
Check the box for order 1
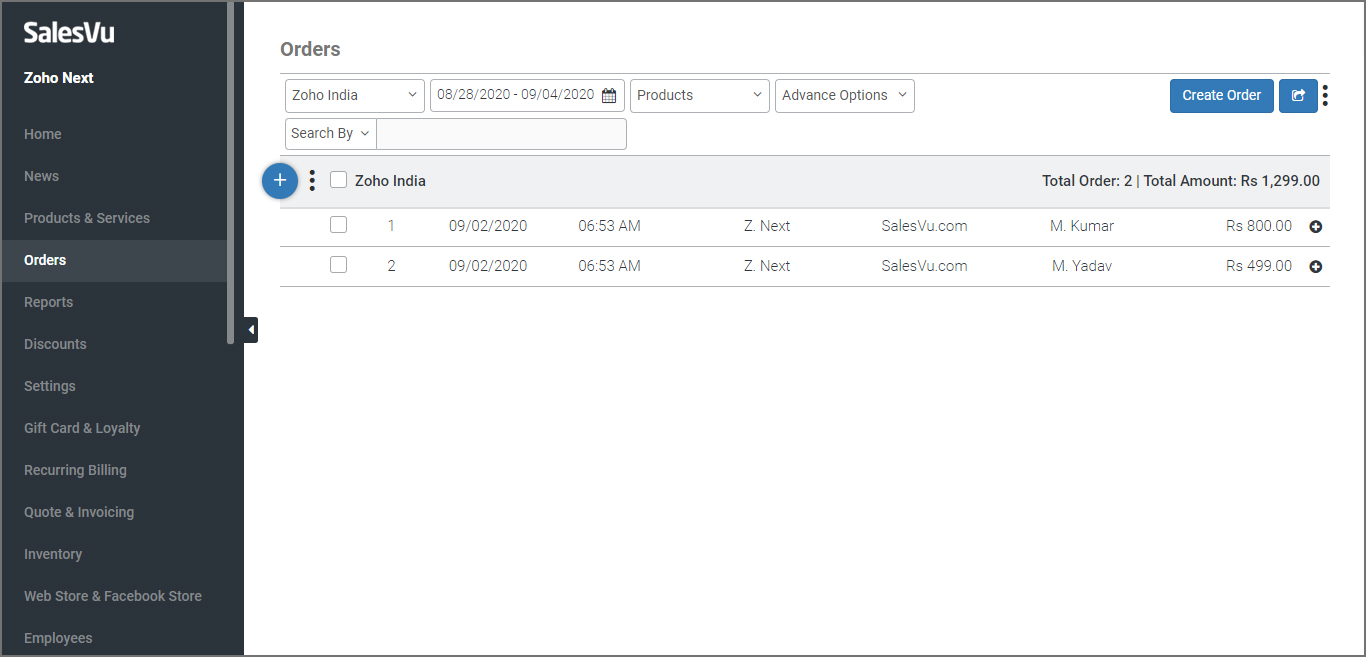point(338,225)
